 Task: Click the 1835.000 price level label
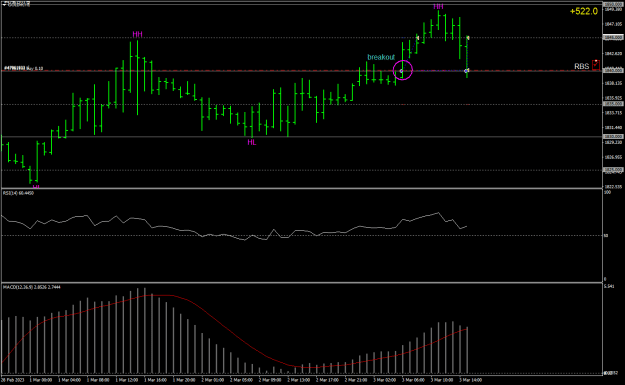[613, 104]
